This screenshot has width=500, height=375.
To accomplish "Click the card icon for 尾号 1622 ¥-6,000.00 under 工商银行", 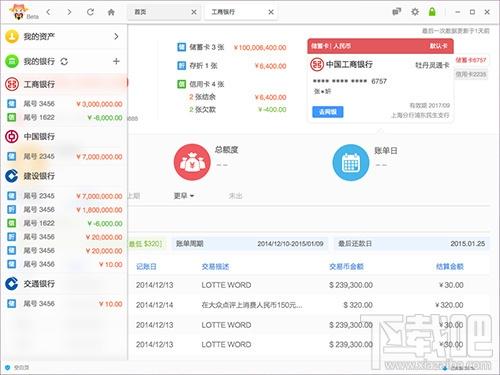I will pyautogui.click(x=12, y=117).
